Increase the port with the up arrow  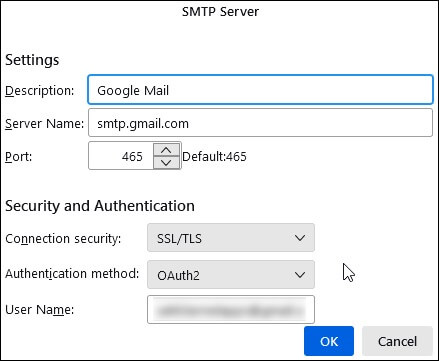coord(166,150)
